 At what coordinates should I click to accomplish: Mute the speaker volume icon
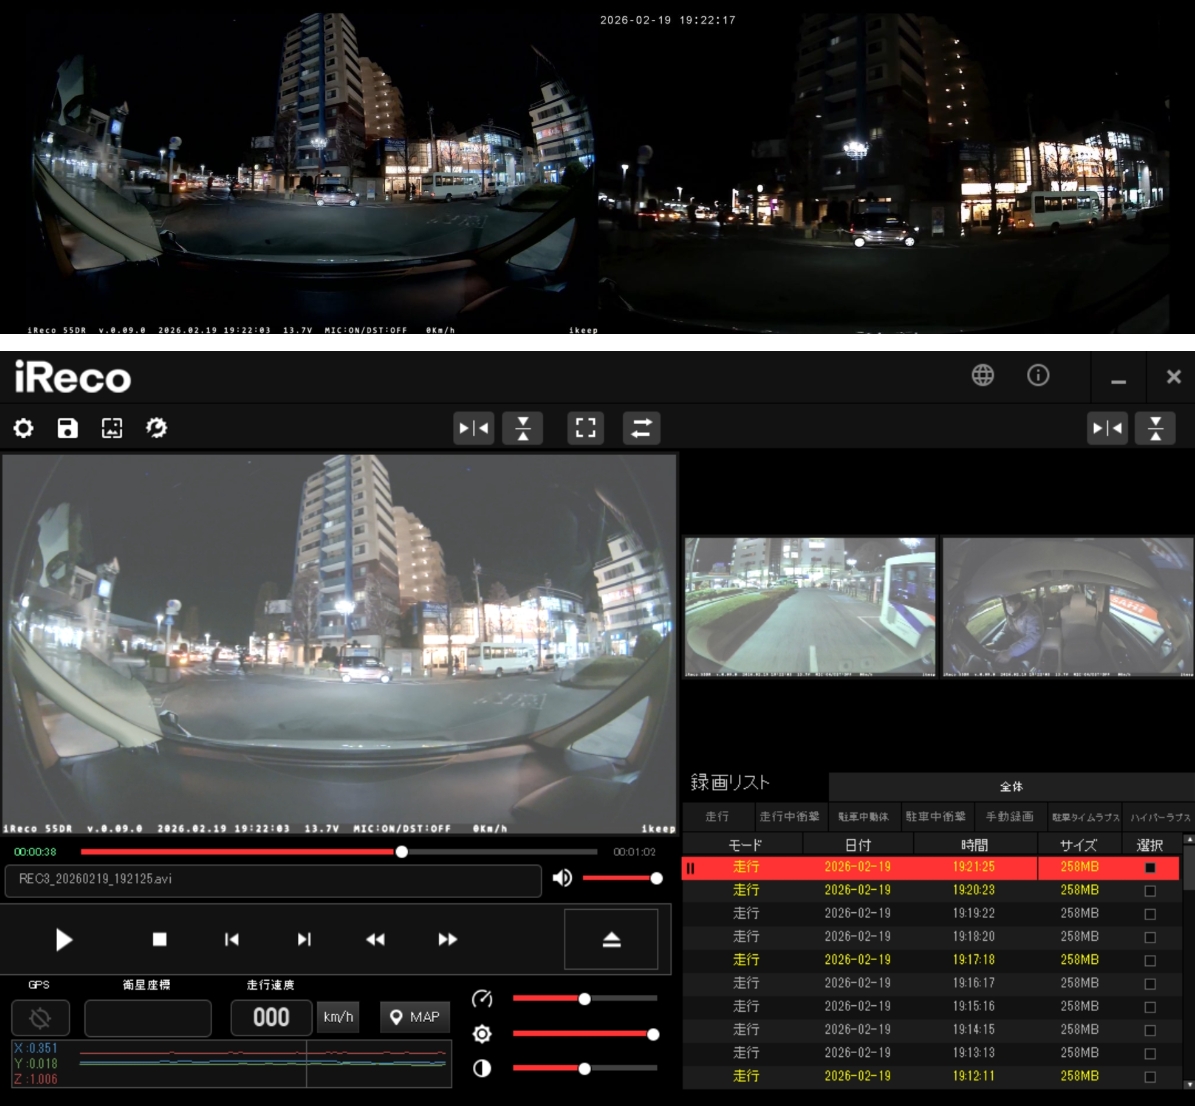(x=562, y=878)
